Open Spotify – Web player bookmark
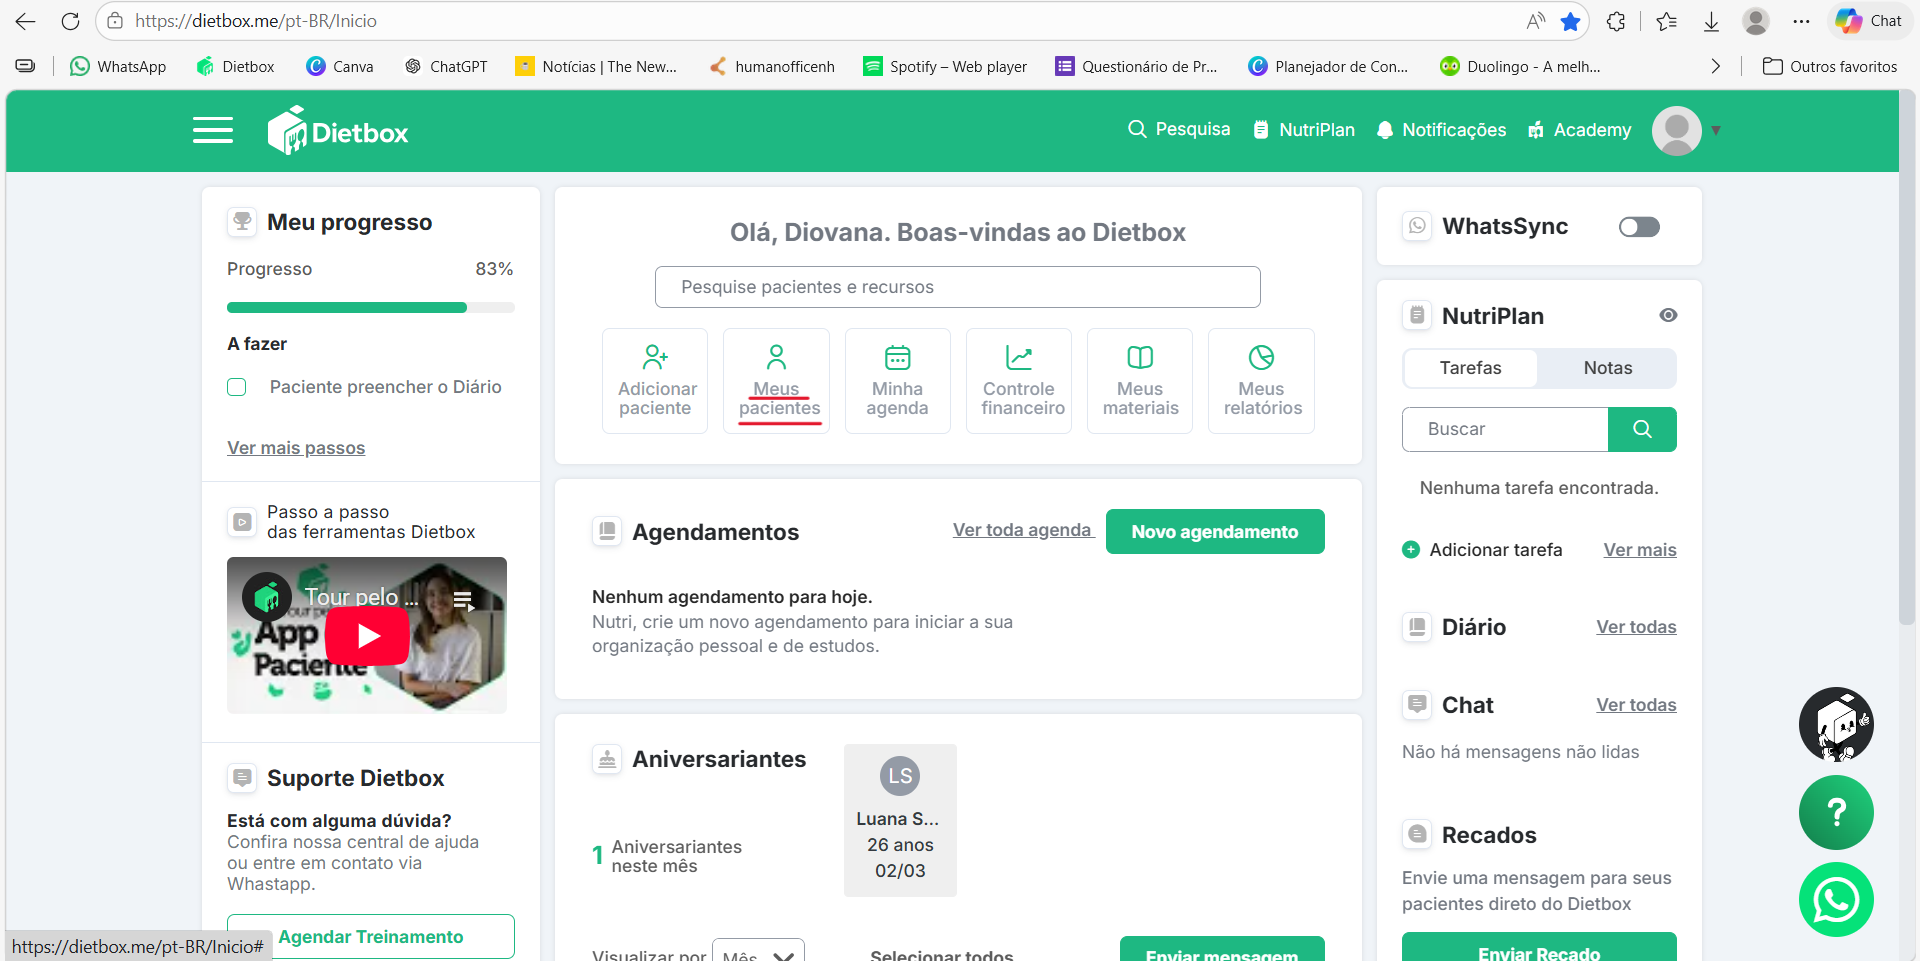Image resolution: width=1920 pixels, height=961 pixels. pos(945,67)
